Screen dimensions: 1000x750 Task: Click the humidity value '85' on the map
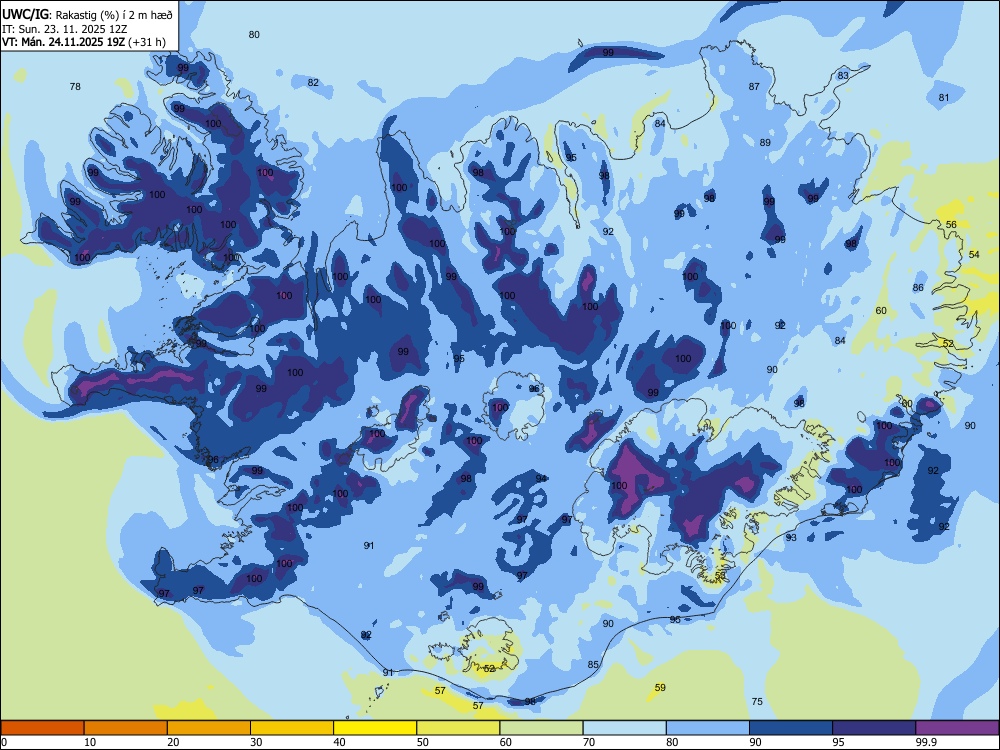pos(593,665)
